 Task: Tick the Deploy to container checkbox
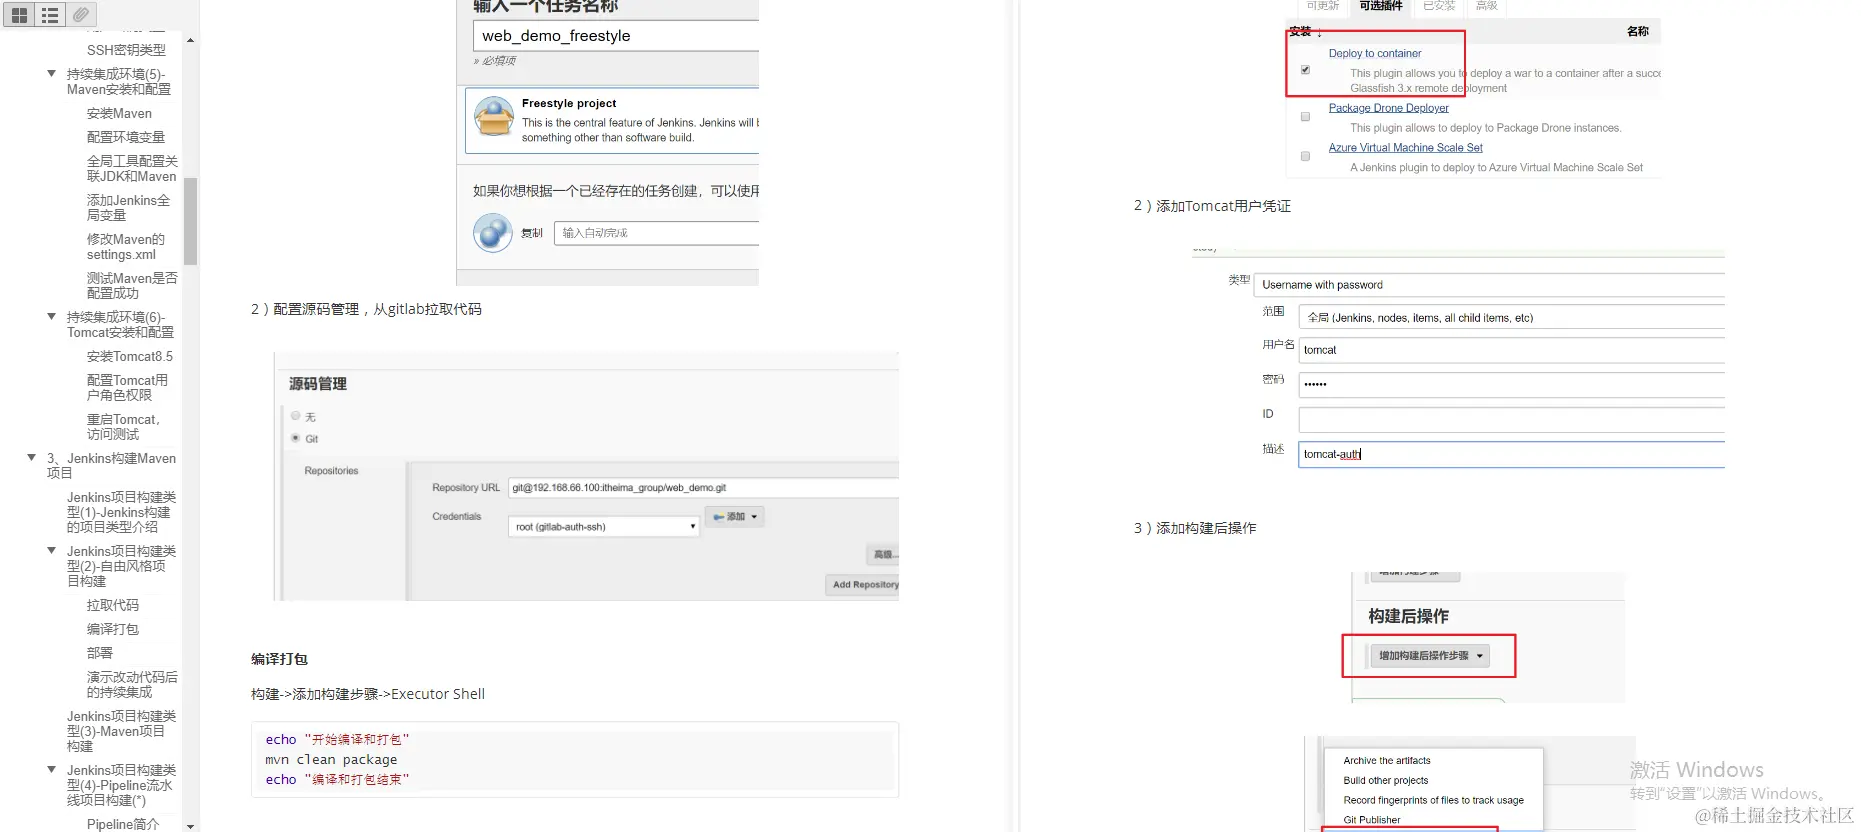pyautogui.click(x=1305, y=70)
